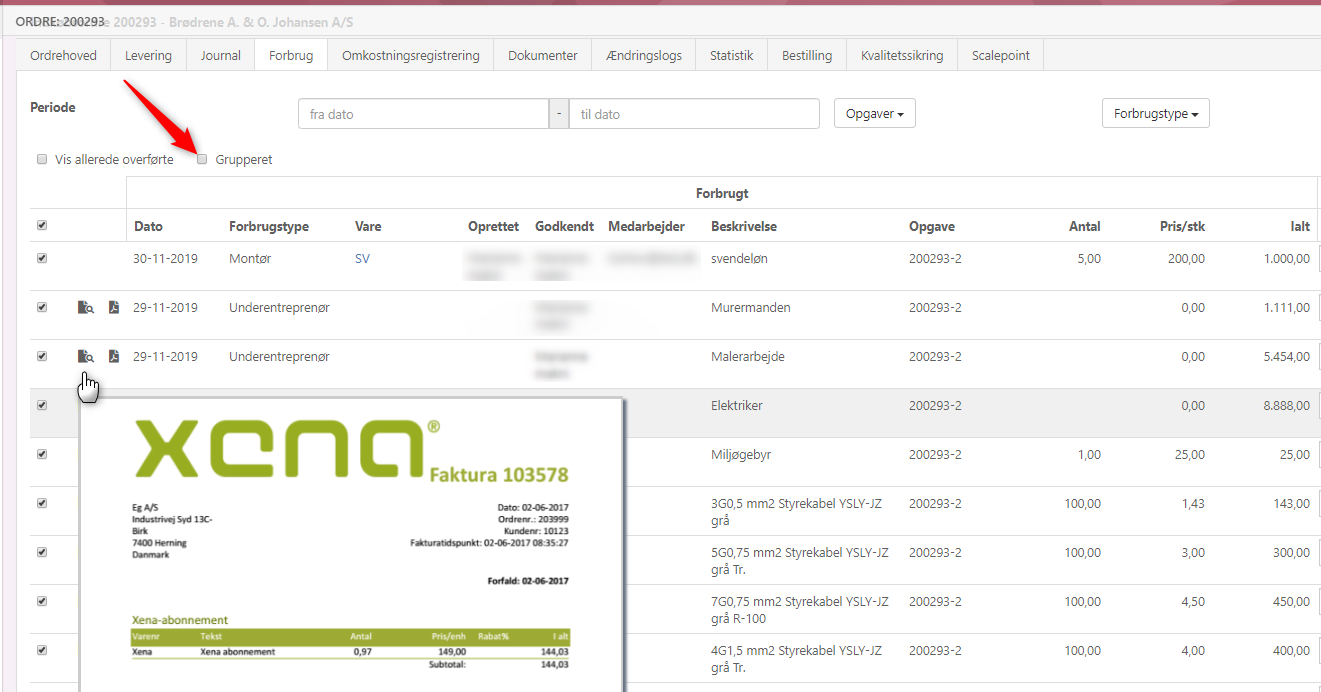Open document preview icon for Malerarbejde row

[x=86, y=357]
